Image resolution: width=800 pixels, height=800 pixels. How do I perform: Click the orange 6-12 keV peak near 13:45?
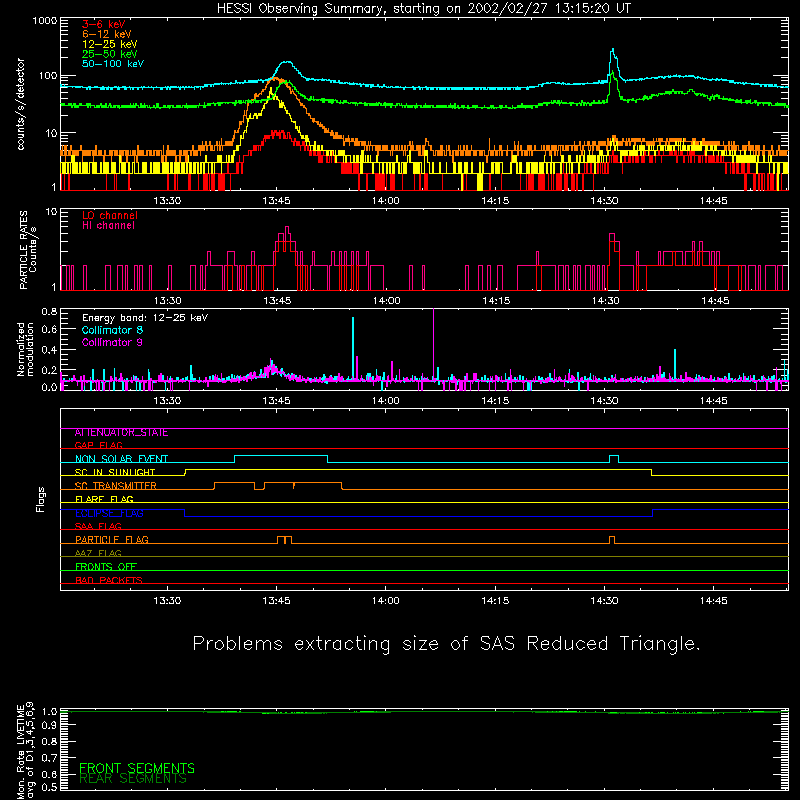click(x=276, y=79)
